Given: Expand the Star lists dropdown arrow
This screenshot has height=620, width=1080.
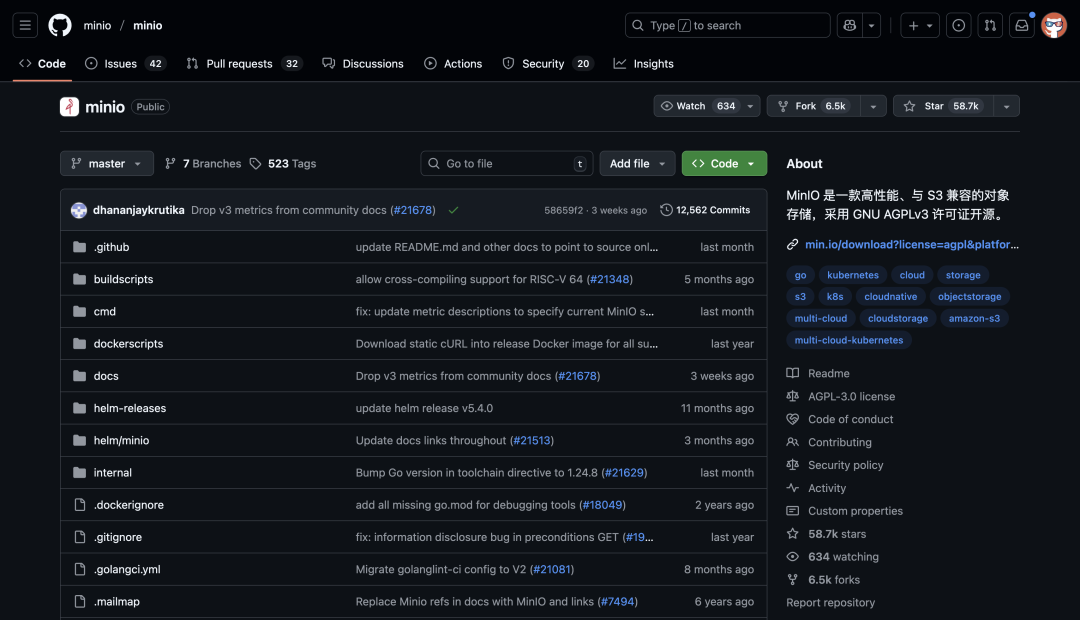Looking at the screenshot, I should (x=1006, y=106).
